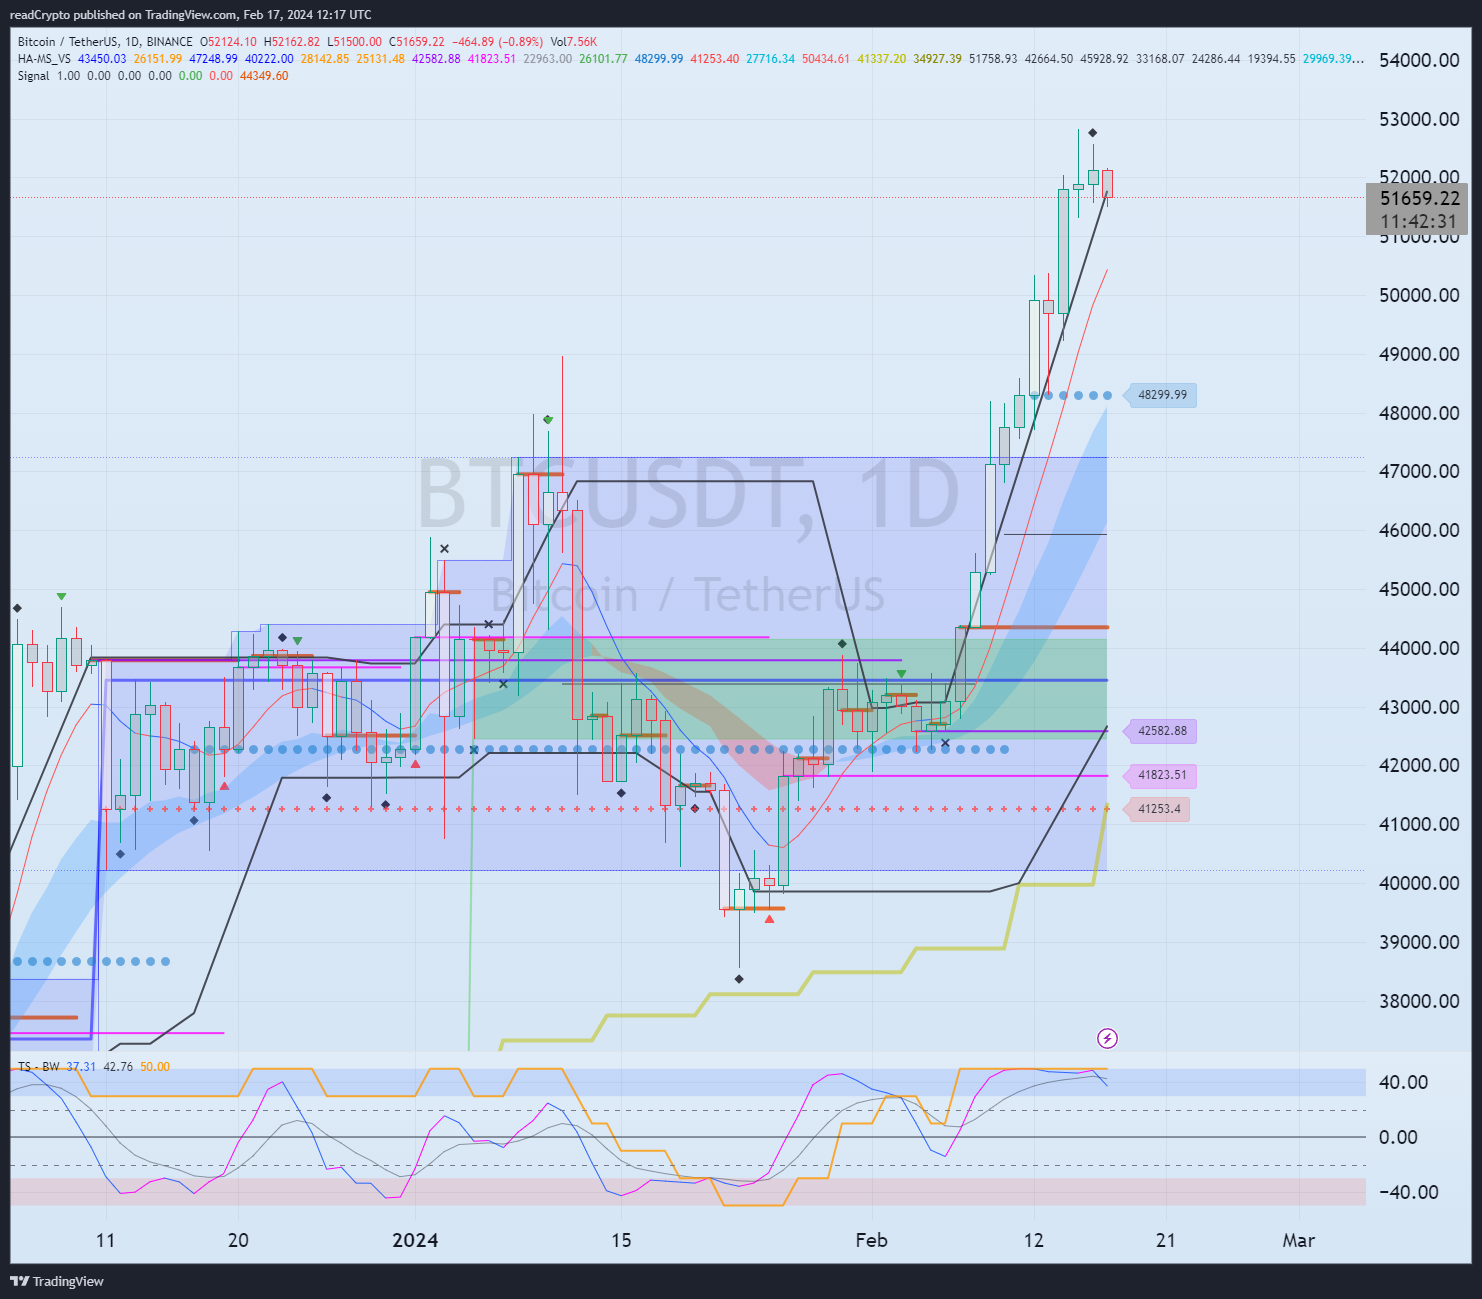Click the current price tag 51659.22 on the axis

pyautogui.click(x=1417, y=198)
